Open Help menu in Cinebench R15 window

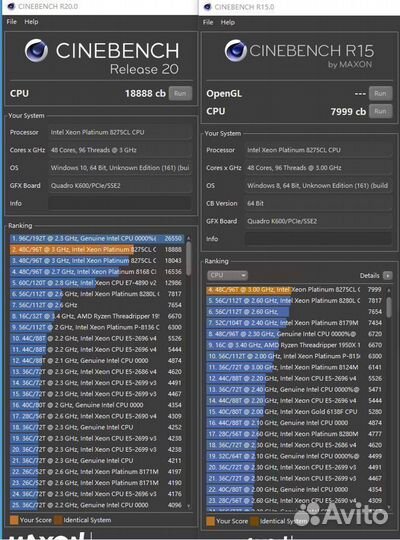[227, 22]
